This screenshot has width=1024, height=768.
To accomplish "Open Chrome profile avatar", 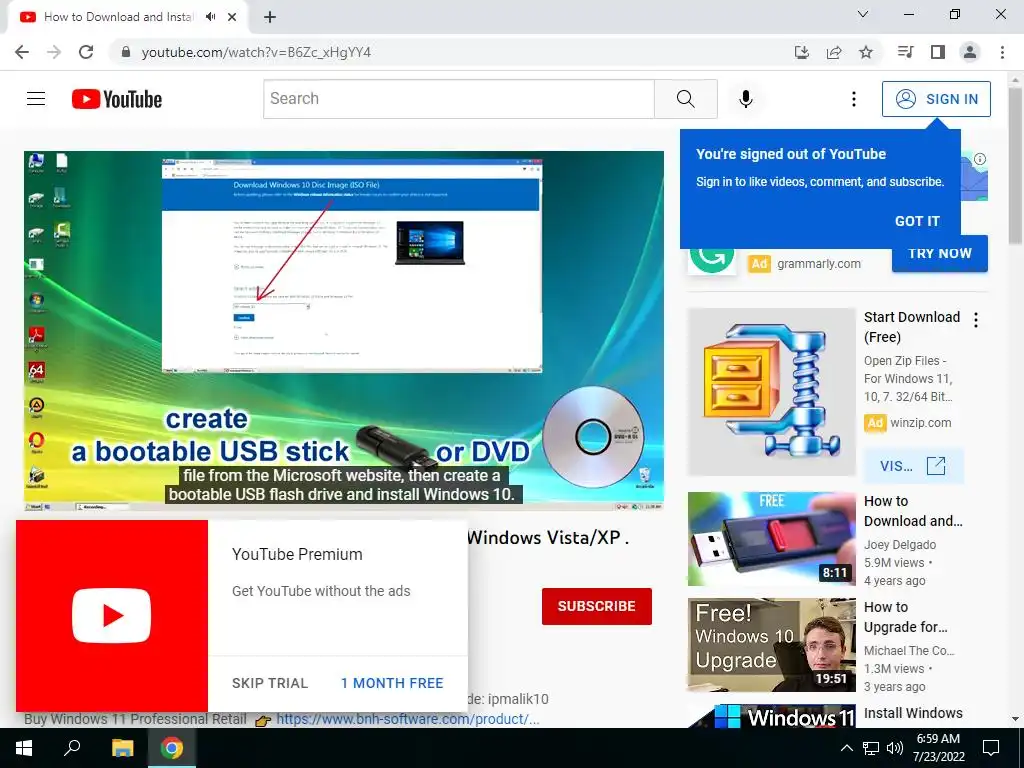I will 970,52.
